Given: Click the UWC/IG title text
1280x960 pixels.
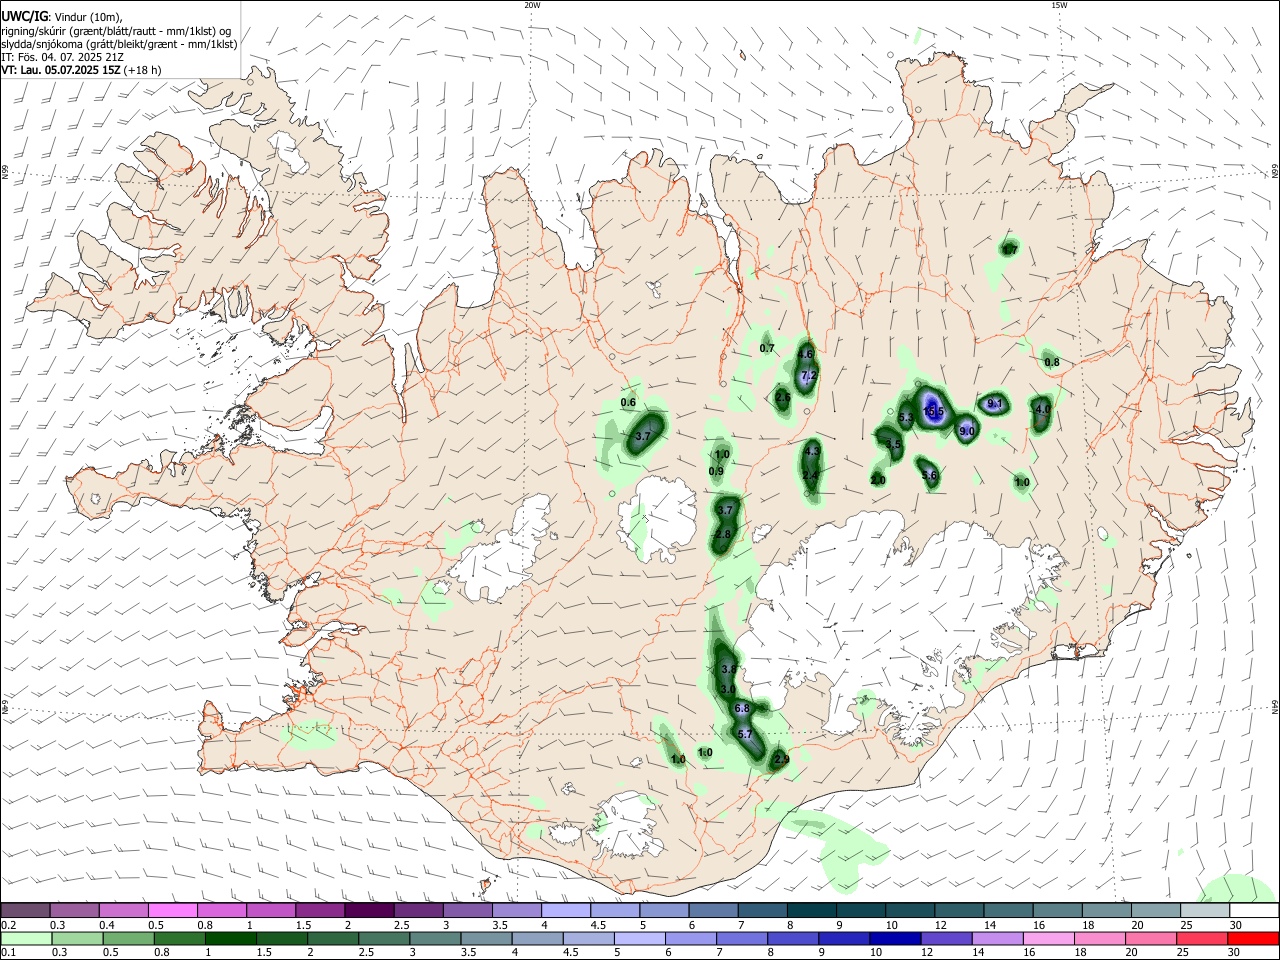Looking at the screenshot, I should point(24,17).
